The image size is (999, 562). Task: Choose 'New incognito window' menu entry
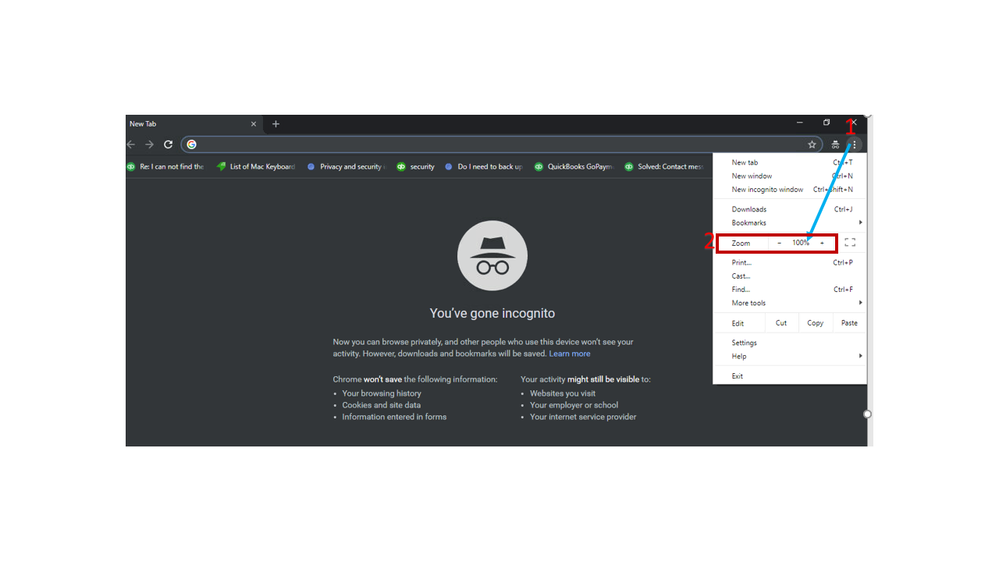[x=790, y=189]
